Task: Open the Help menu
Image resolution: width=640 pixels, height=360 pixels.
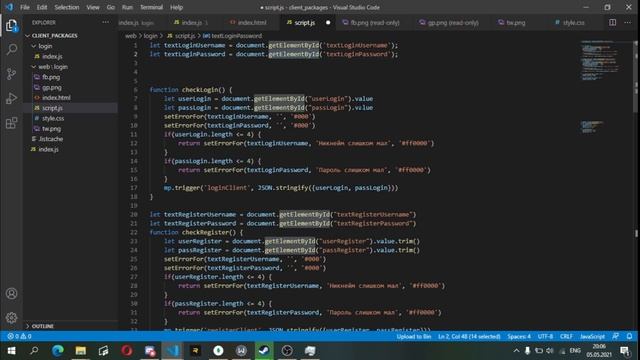Action: (176, 7)
